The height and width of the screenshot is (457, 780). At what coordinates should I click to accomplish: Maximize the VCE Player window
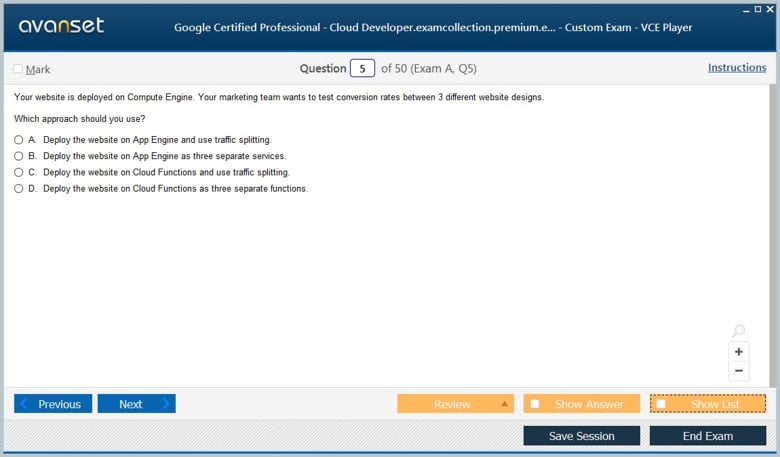click(757, 8)
